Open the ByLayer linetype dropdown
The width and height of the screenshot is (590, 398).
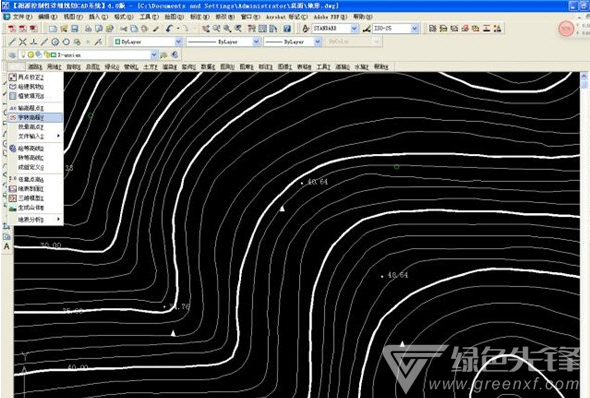(256, 42)
